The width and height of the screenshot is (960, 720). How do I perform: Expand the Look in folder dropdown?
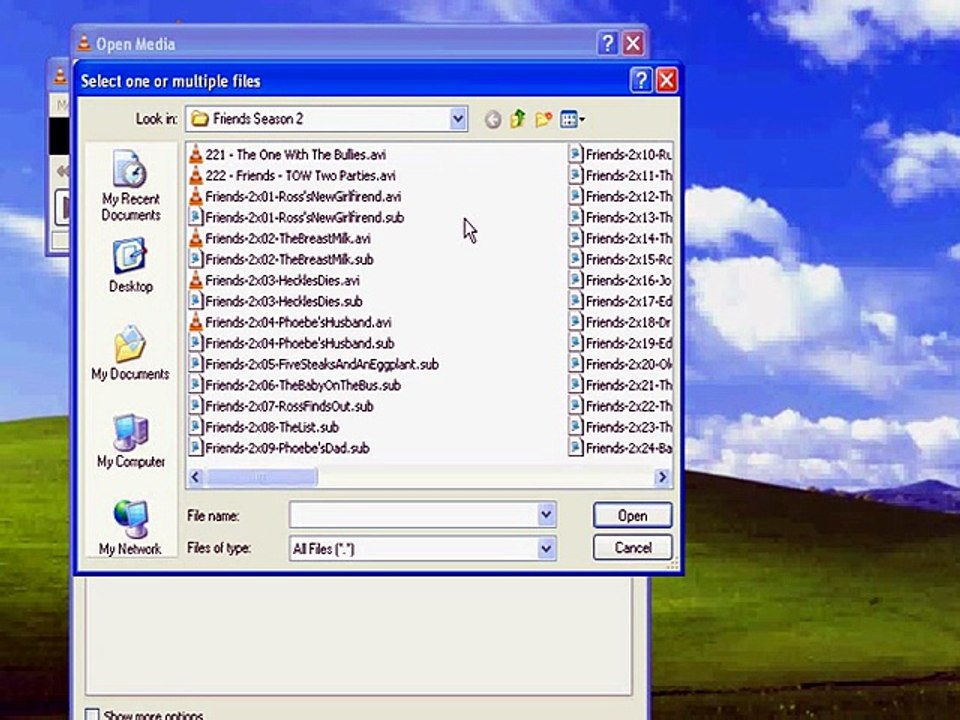(457, 119)
